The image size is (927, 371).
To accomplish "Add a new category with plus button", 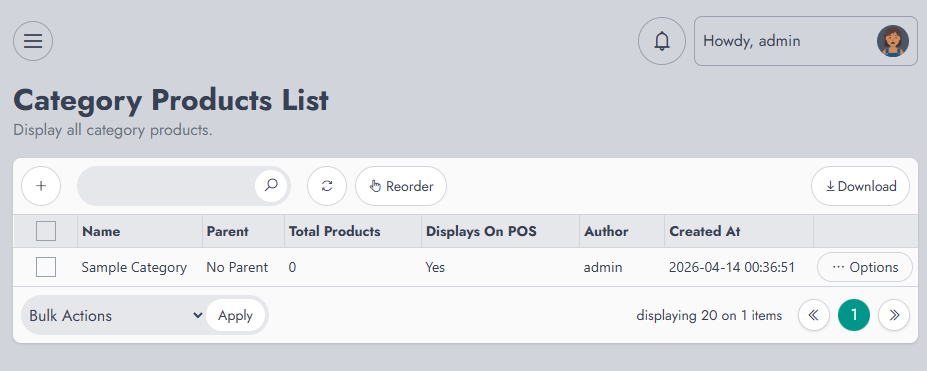I will click(x=41, y=186).
